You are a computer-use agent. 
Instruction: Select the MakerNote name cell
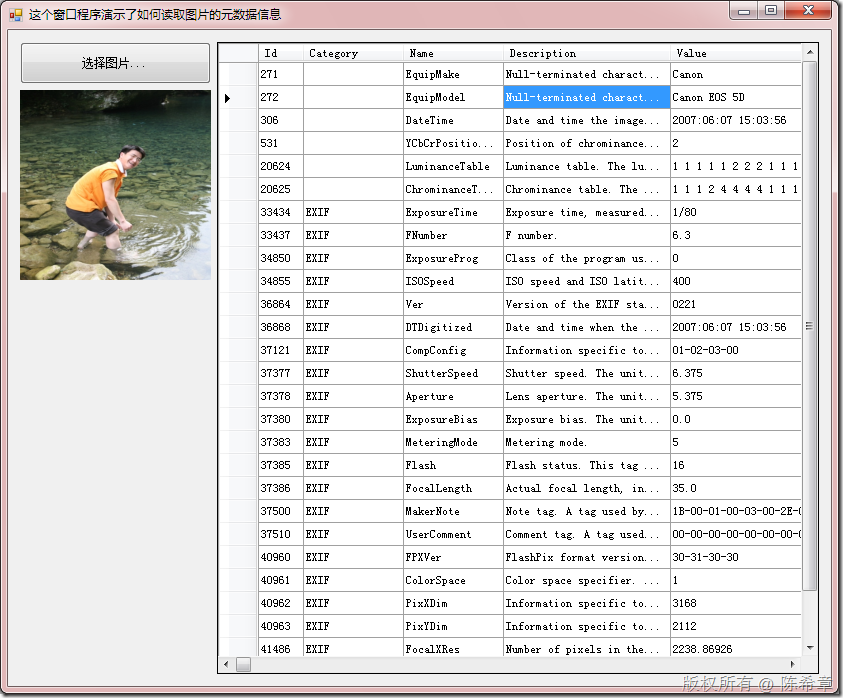click(453, 511)
